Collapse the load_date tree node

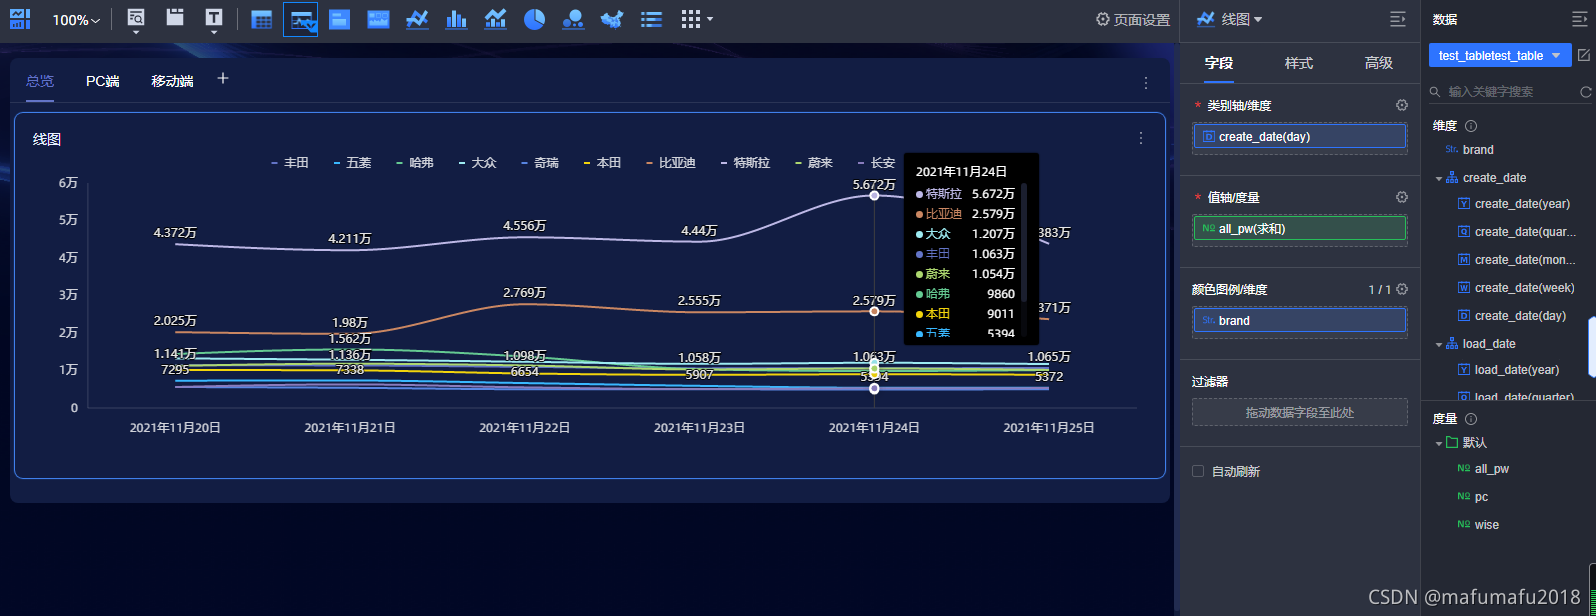pyautogui.click(x=1439, y=344)
